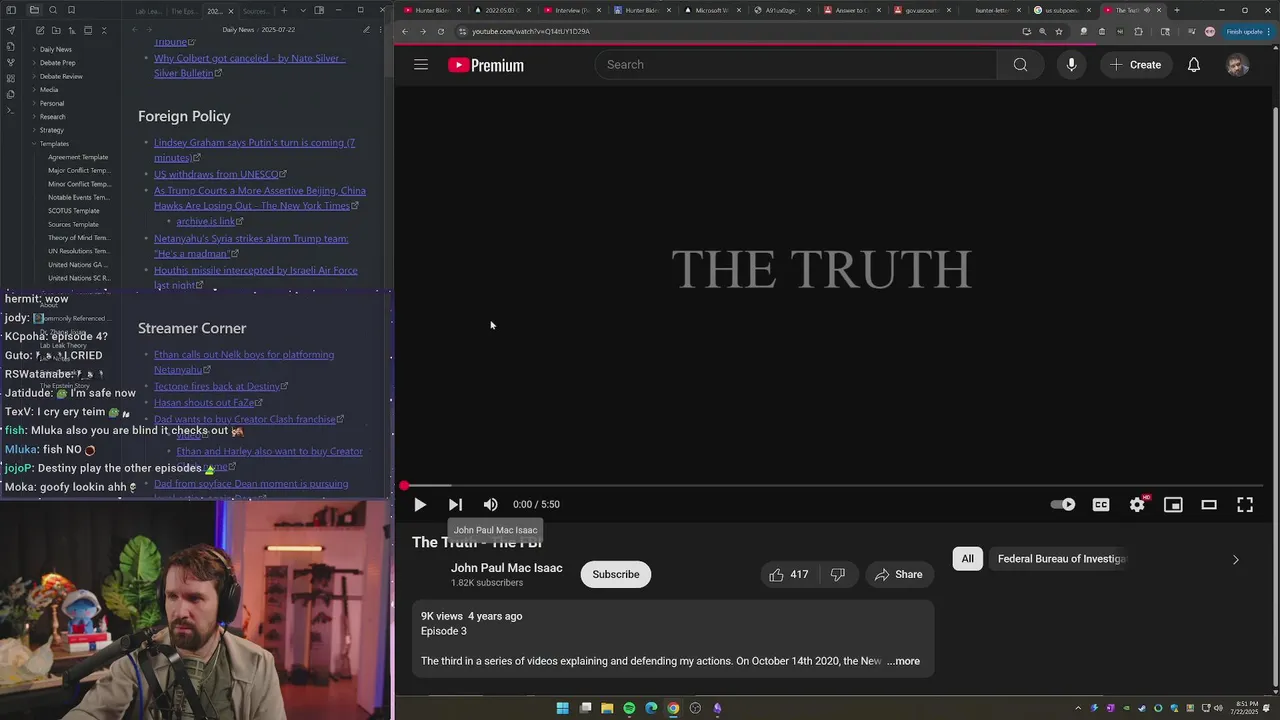Open John Paul Mac Isaac channel name
Viewport: 1280px width, 720px height.
pos(507,568)
